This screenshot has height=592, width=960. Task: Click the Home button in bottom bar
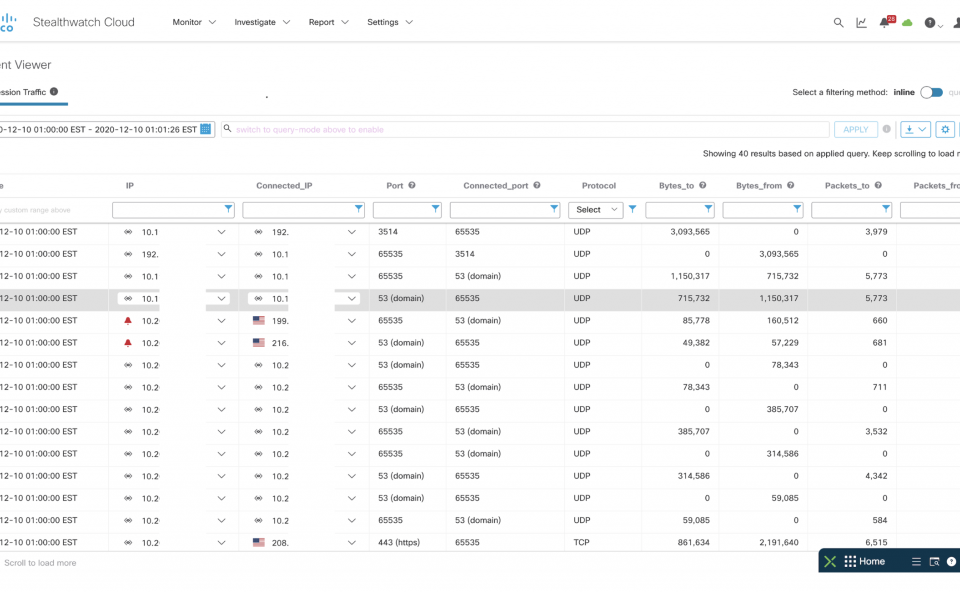(x=864, y=561)
